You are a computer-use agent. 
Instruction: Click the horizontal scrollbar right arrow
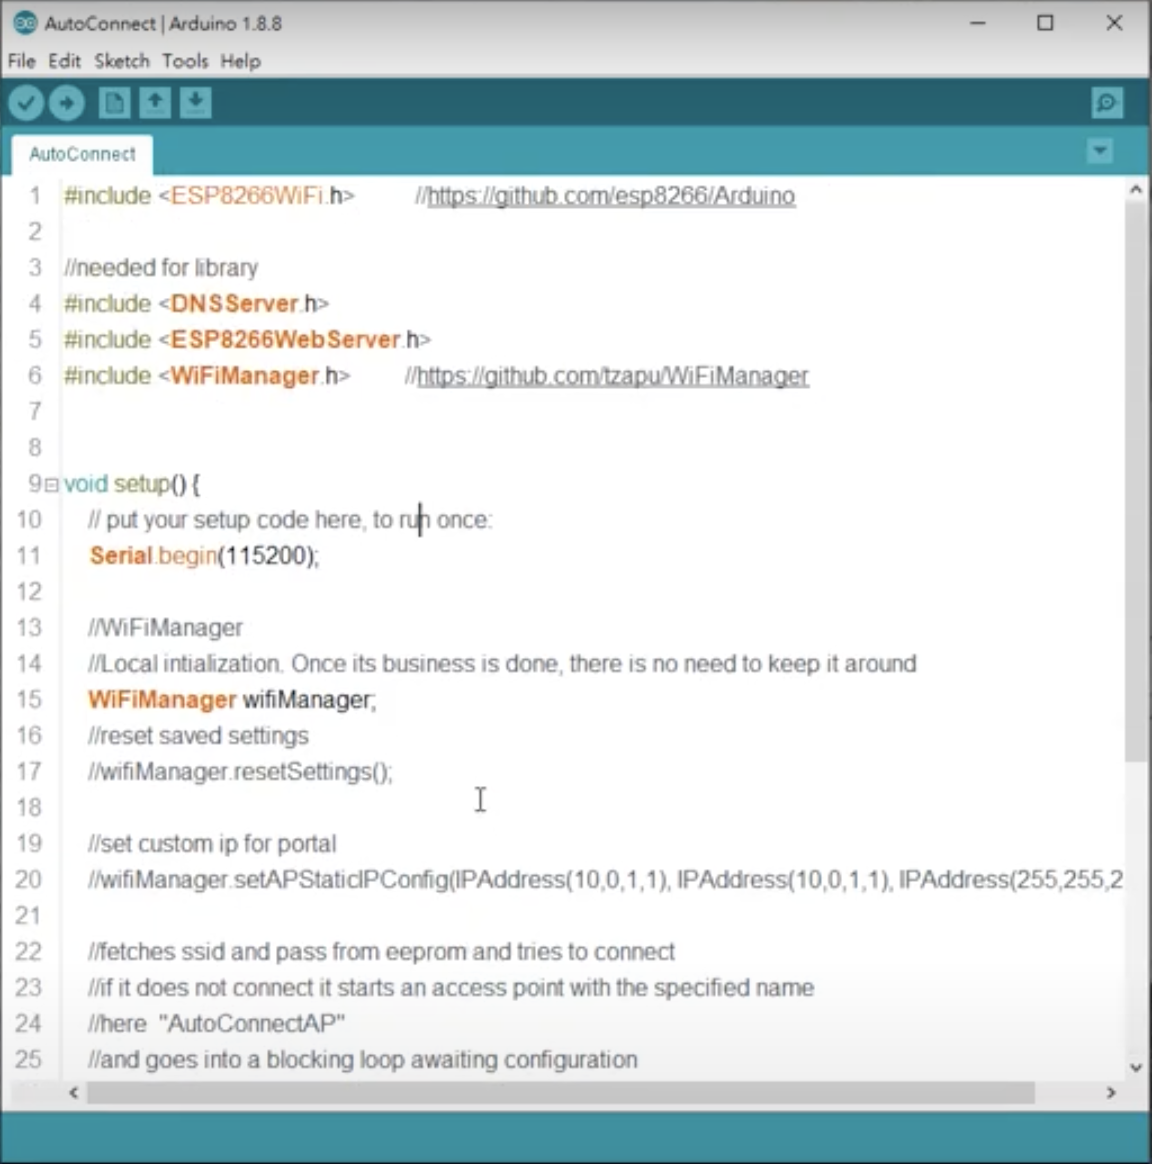(x=1111, y=1092)
